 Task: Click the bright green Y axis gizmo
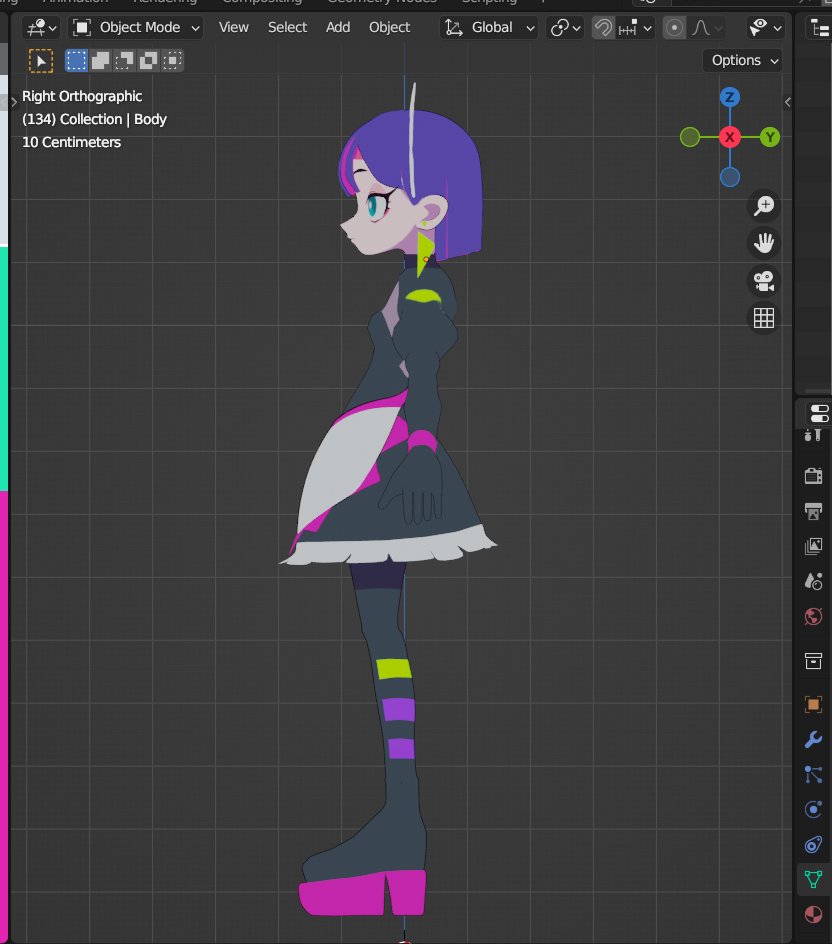(769, 137)
